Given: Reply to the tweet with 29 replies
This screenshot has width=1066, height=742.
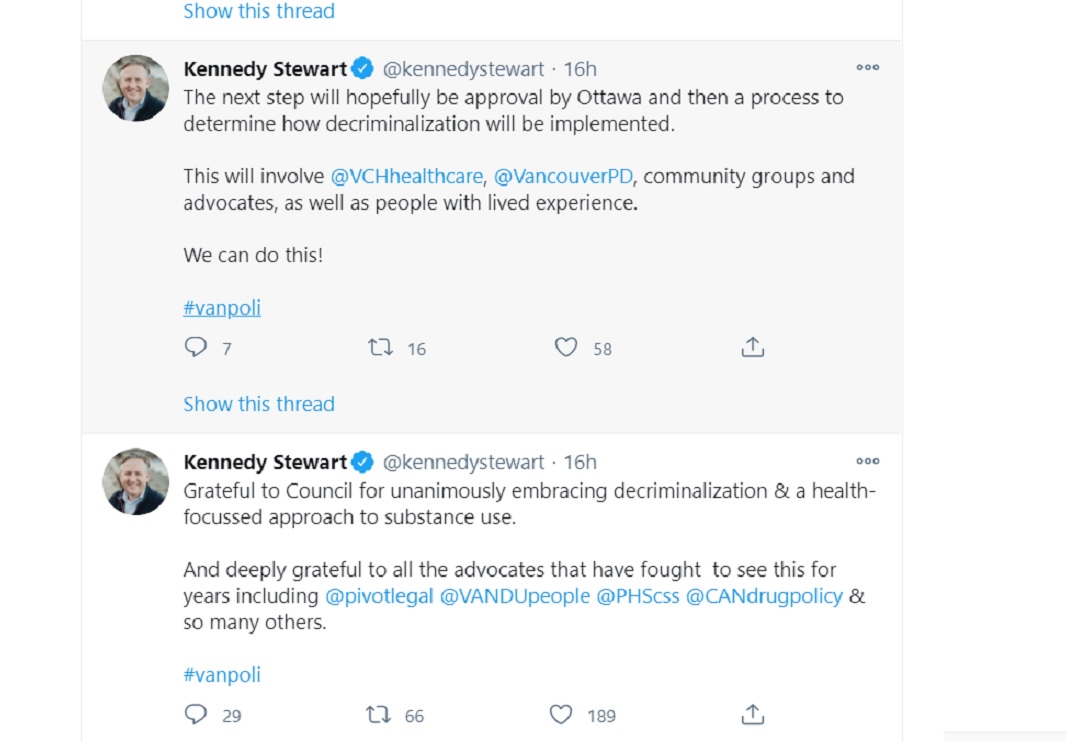Looking at the screenshot, I should pyautogui.click(x=196, y=714).
